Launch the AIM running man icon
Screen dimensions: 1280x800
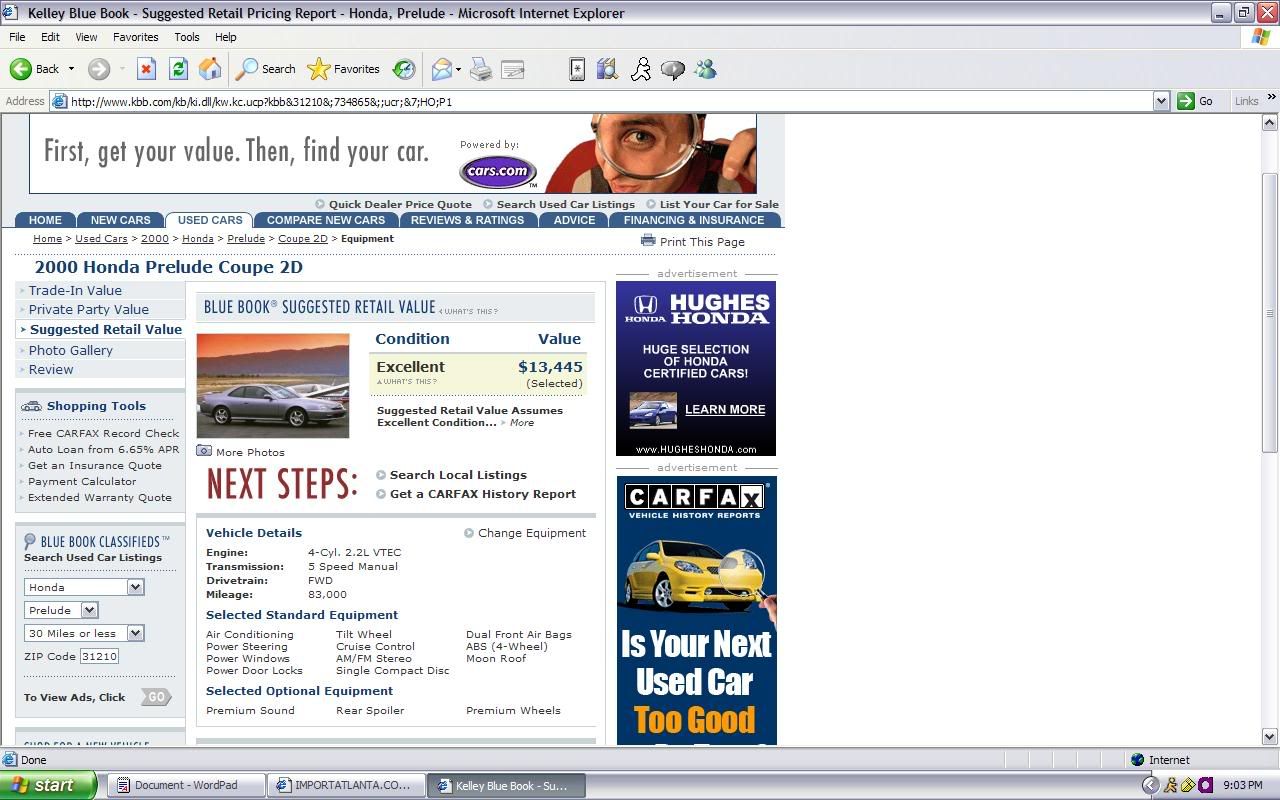pos(641,69)
